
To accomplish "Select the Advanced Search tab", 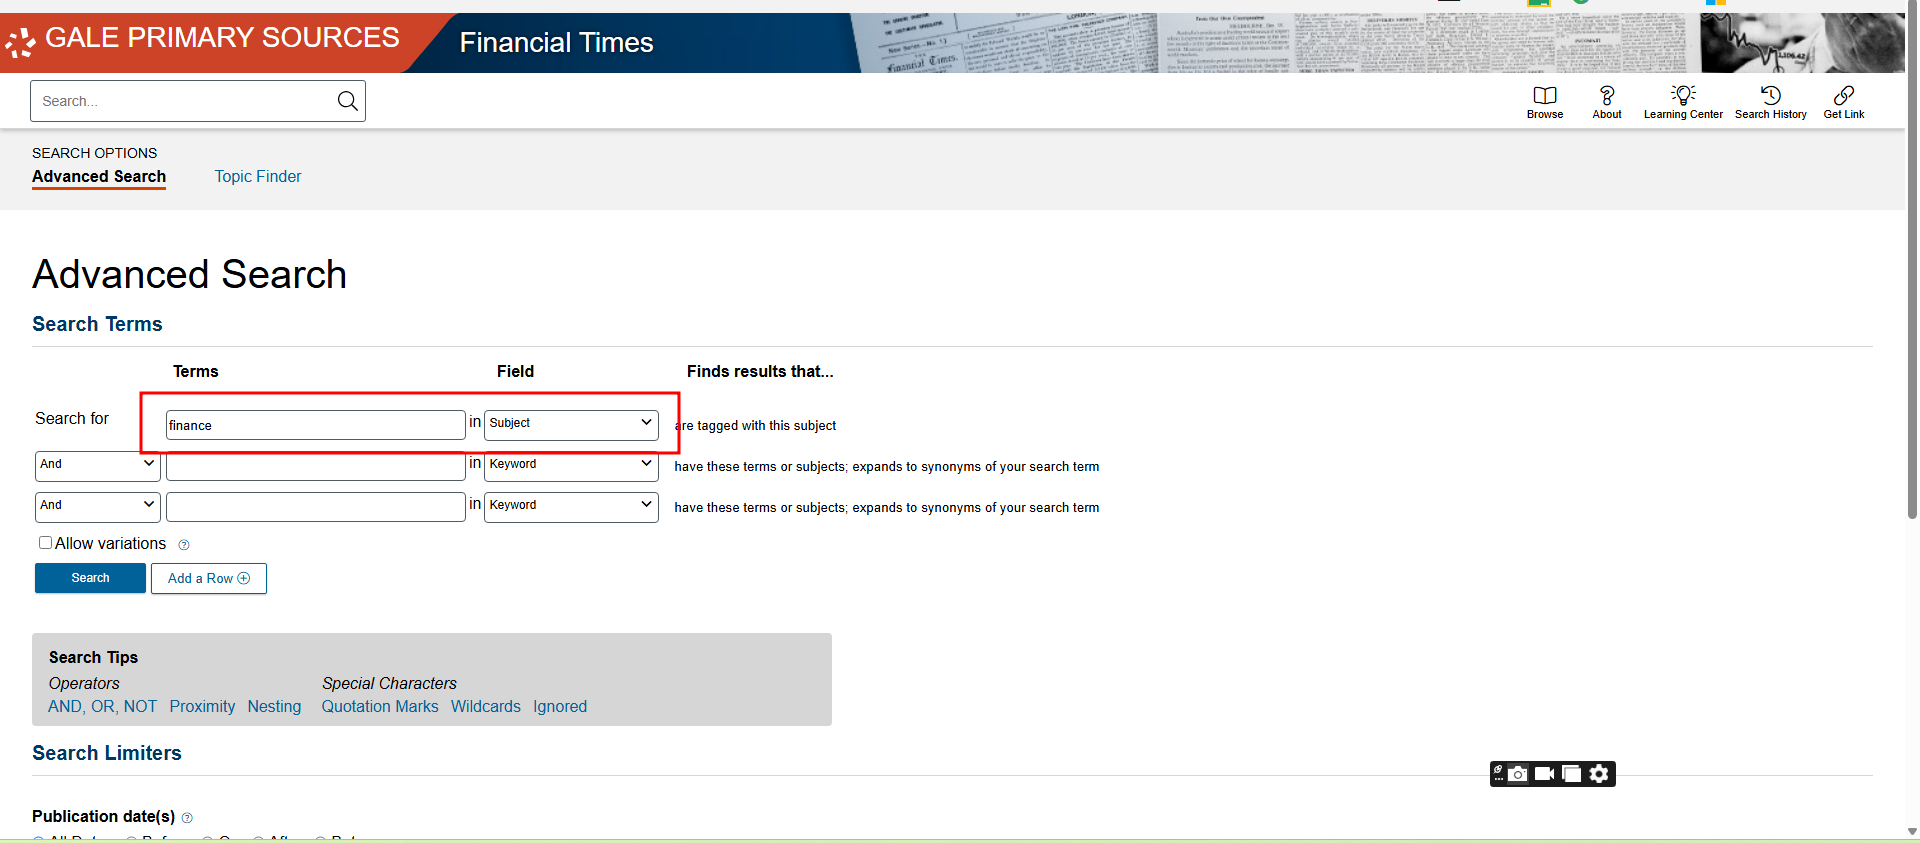I will [99, 176].
